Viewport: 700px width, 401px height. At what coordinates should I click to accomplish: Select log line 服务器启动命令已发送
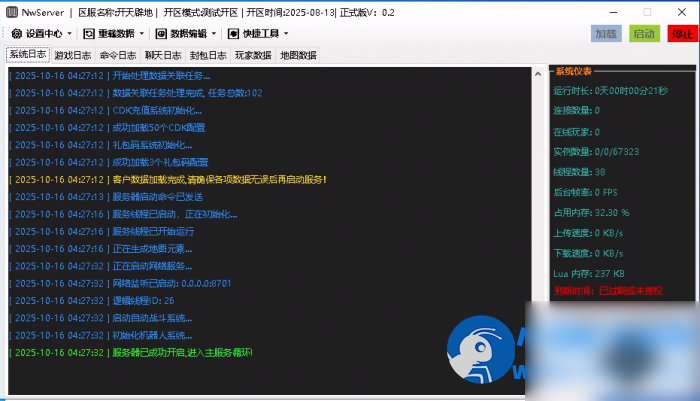[x=106, y=197]
